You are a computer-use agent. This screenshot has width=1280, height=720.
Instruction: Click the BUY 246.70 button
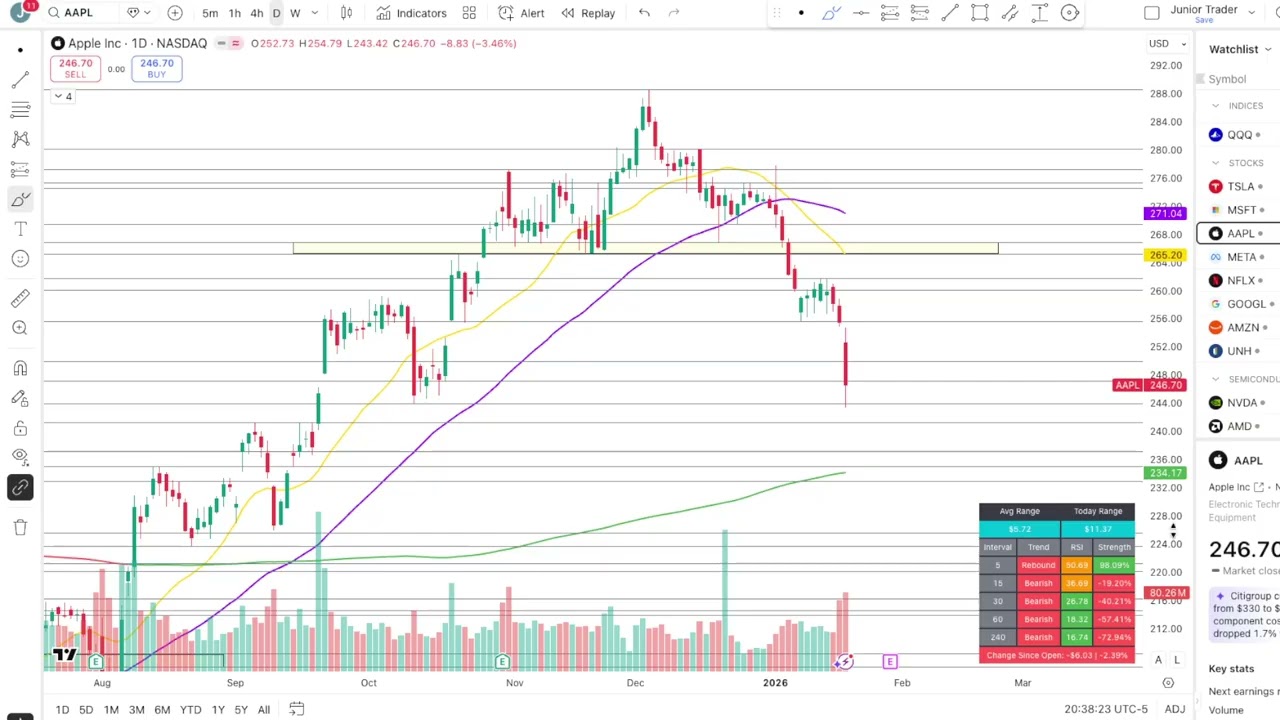[157, 68]
